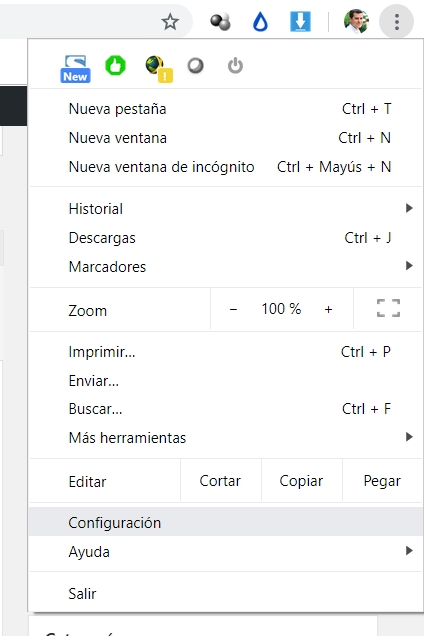Click the Pegar button
The height and width of the screenshot is (636, 424).
point(382,481)
